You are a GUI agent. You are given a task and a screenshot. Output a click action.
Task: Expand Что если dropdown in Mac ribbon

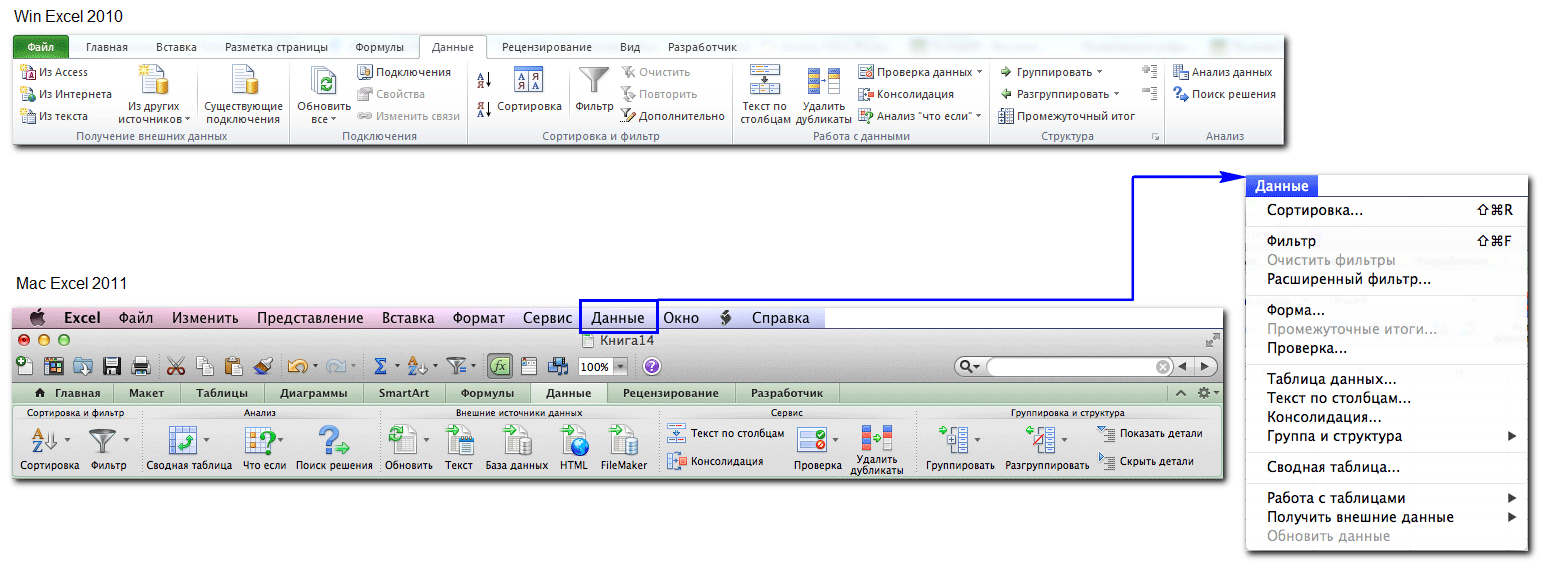click(x=282, y=439)
